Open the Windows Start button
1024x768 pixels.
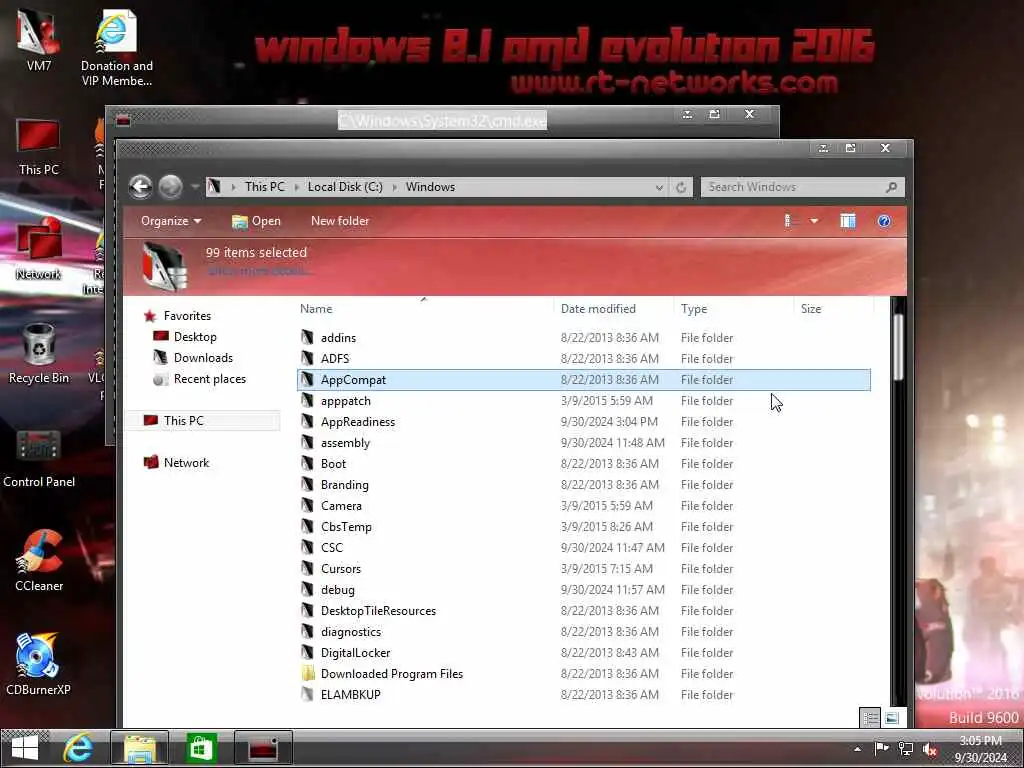click(x=25, y=748)
